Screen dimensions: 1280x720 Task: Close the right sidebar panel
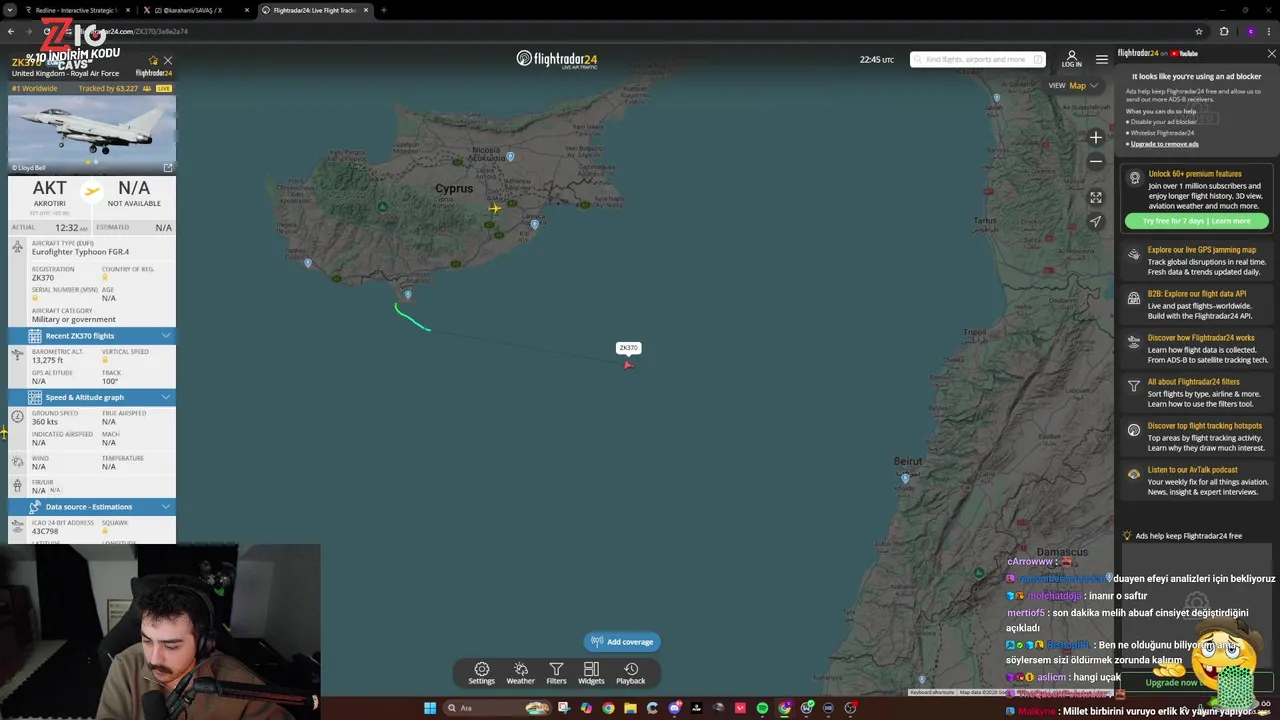point(1271,53)
